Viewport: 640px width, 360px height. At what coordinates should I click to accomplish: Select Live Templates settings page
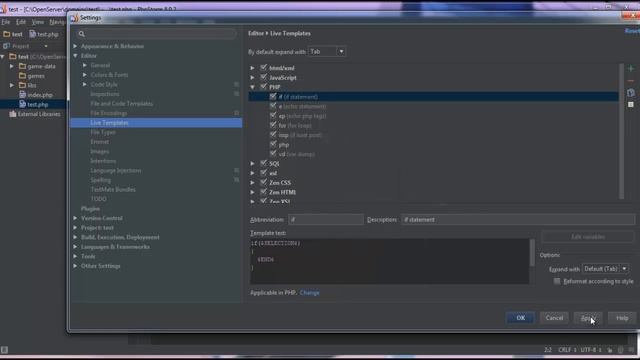[156, 122]
